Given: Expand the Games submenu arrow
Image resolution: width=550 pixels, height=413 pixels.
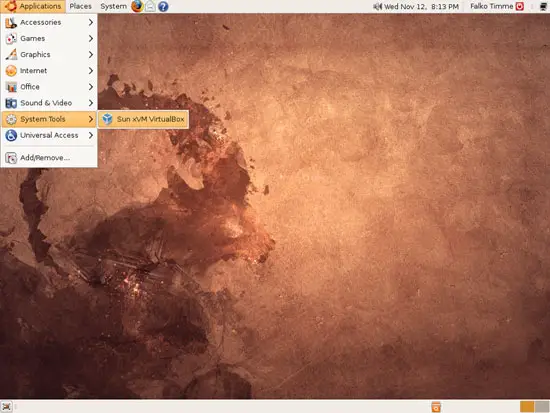Looking at the screenshot, I should tap(91, 38).
